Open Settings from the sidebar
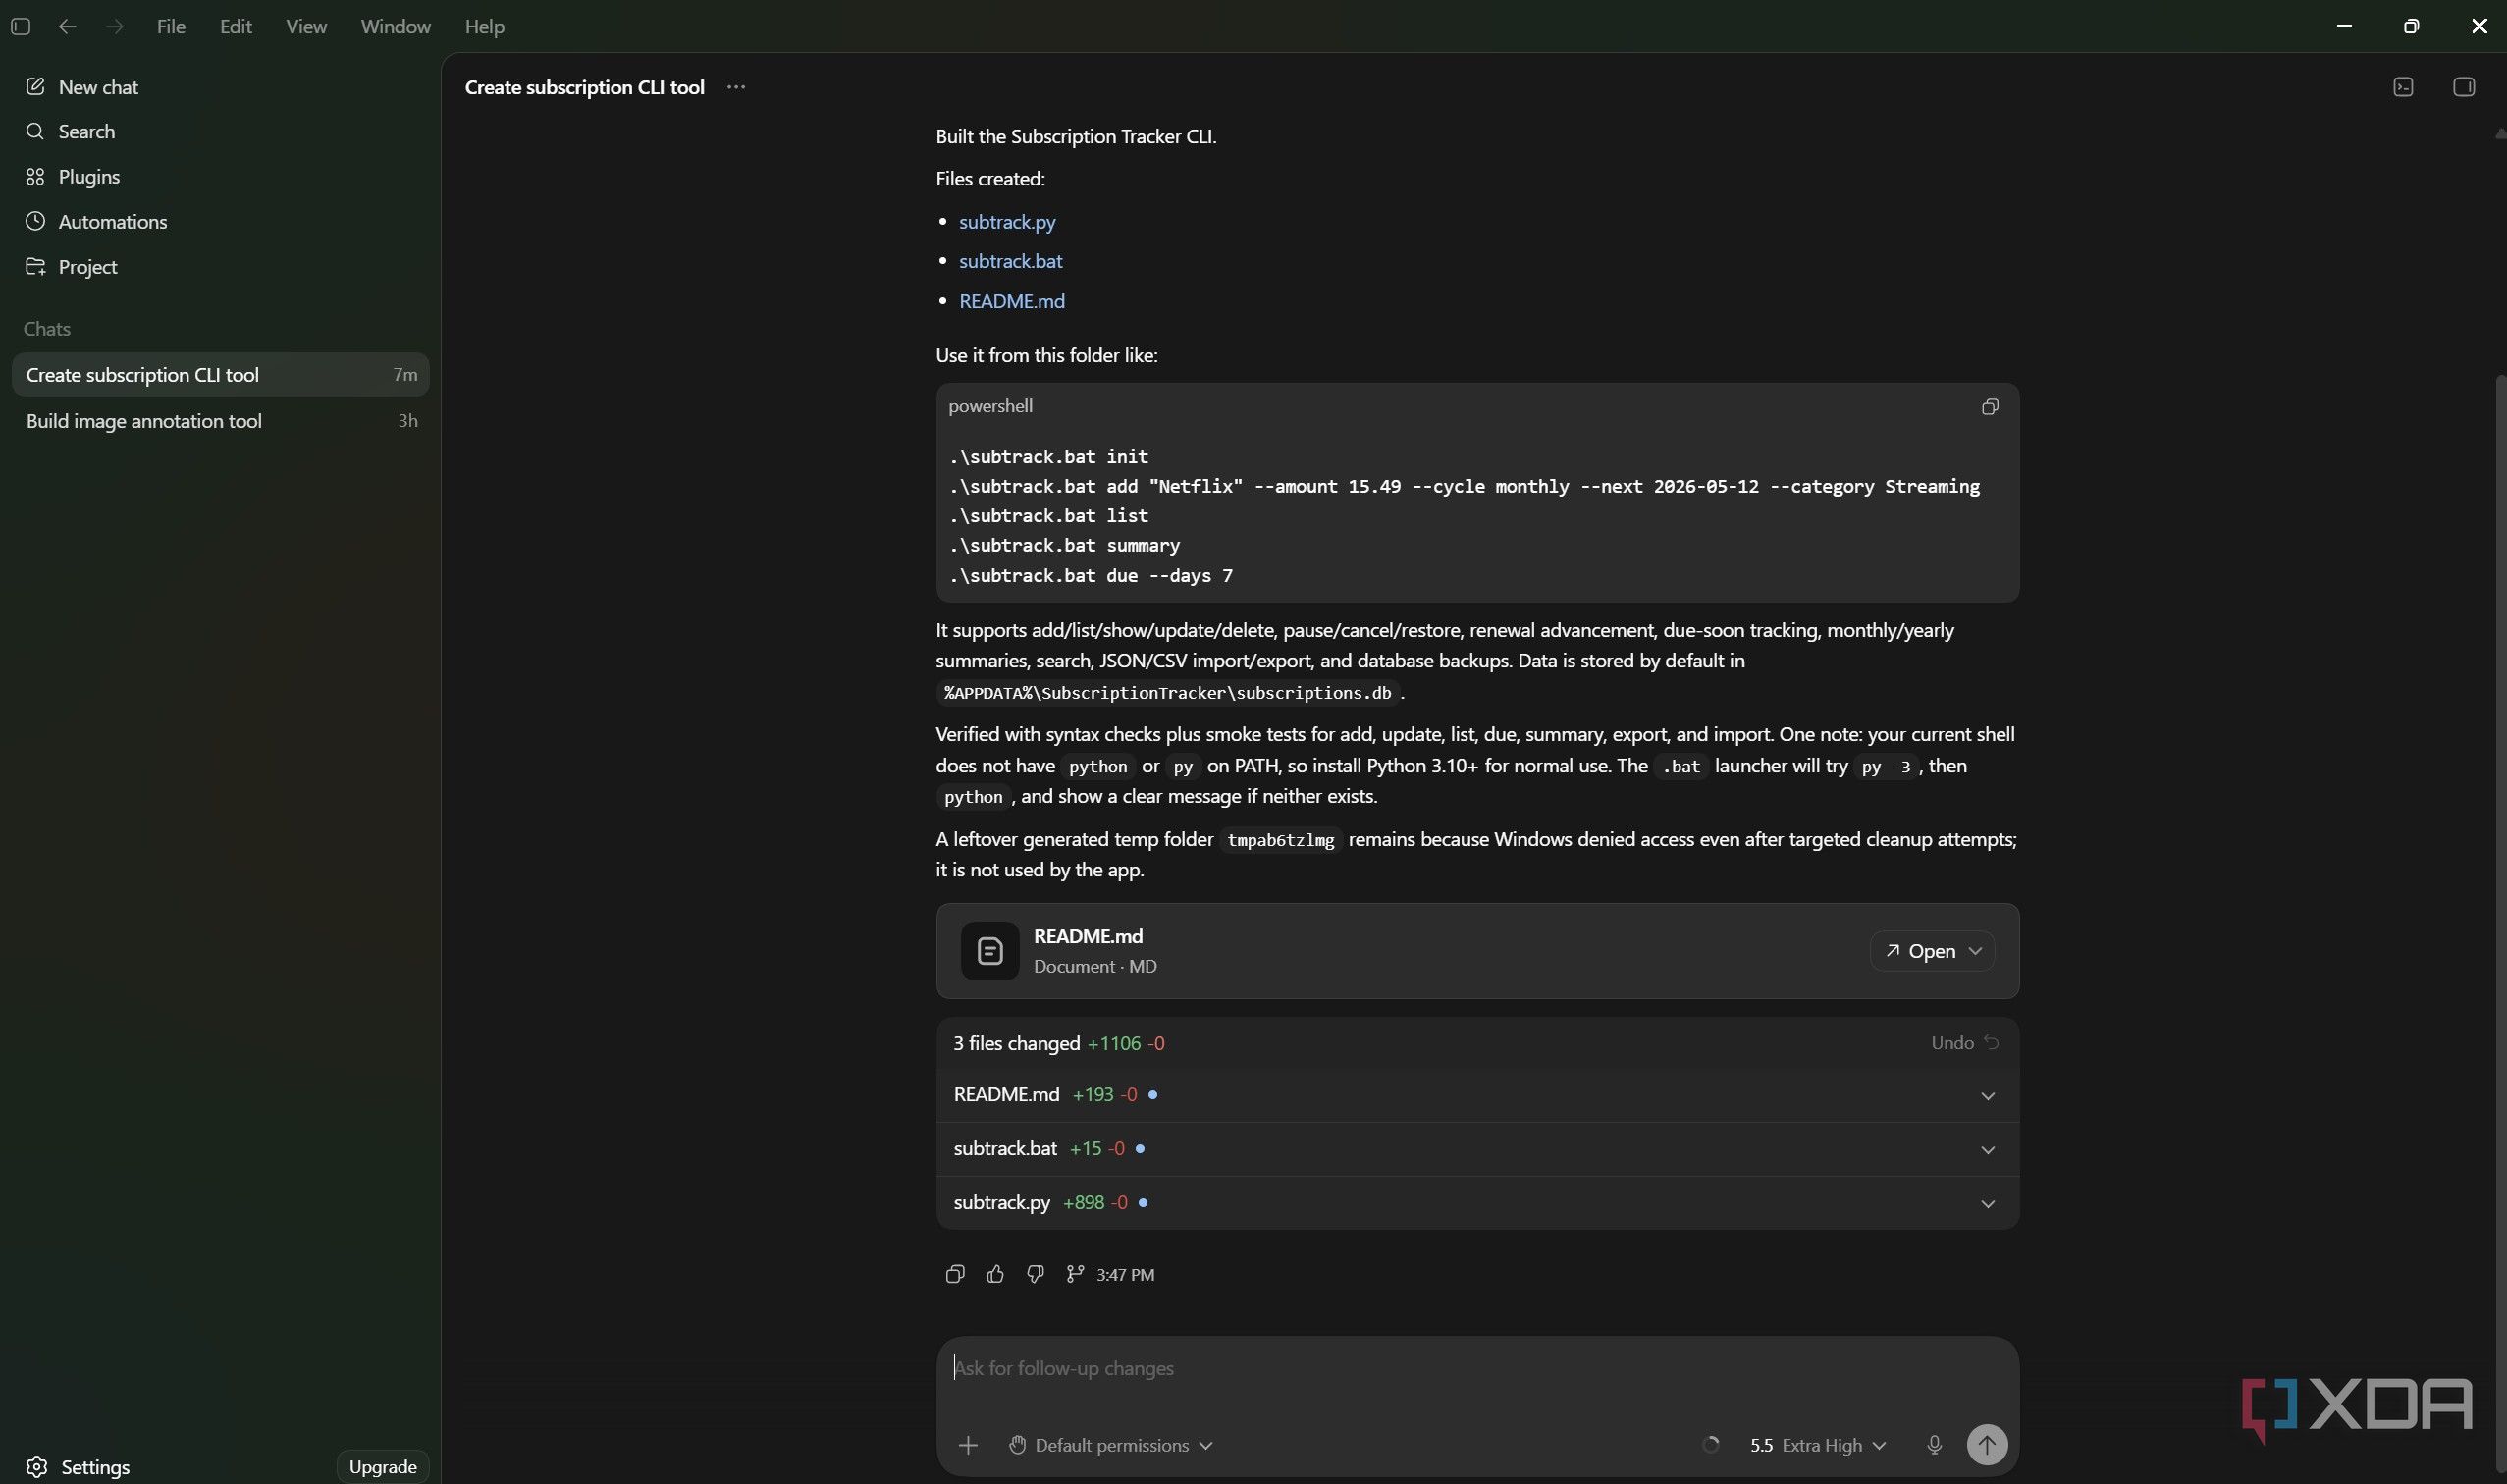Image resolution: width=2507 pixels, height=1484 pixels. pos(78,1467)
